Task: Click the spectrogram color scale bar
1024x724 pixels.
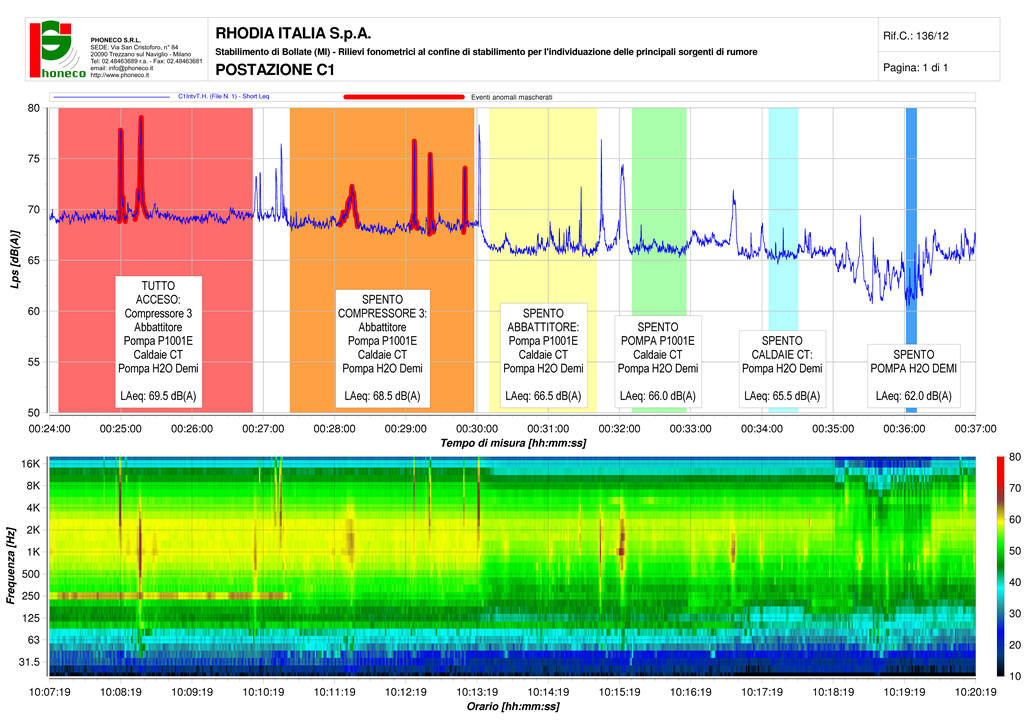Action: coord(1000,567)
